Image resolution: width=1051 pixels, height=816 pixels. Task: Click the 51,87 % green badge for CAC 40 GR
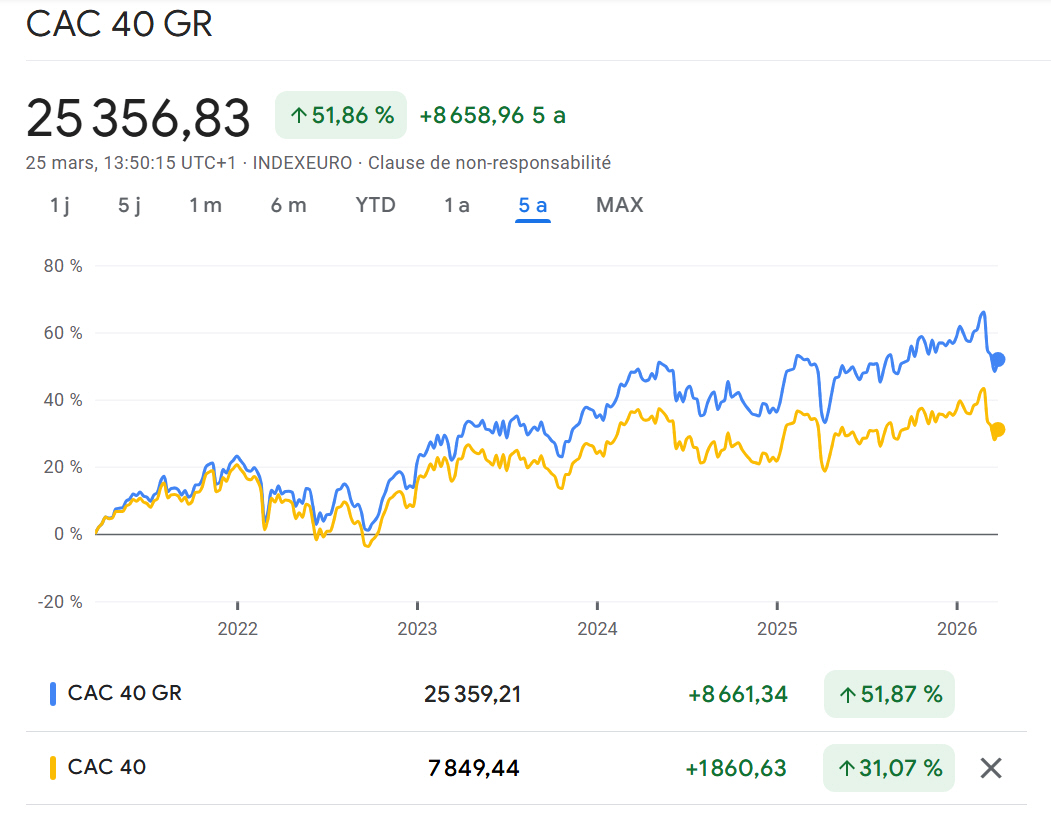tap(888, 693)
